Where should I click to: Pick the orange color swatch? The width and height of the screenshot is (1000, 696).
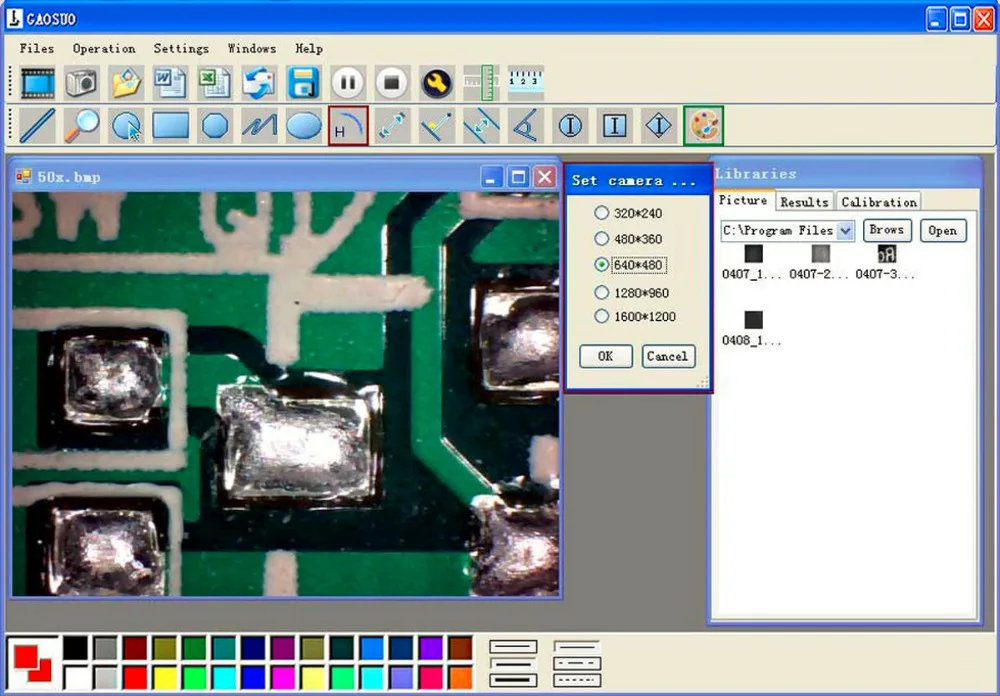coord(460,677)
